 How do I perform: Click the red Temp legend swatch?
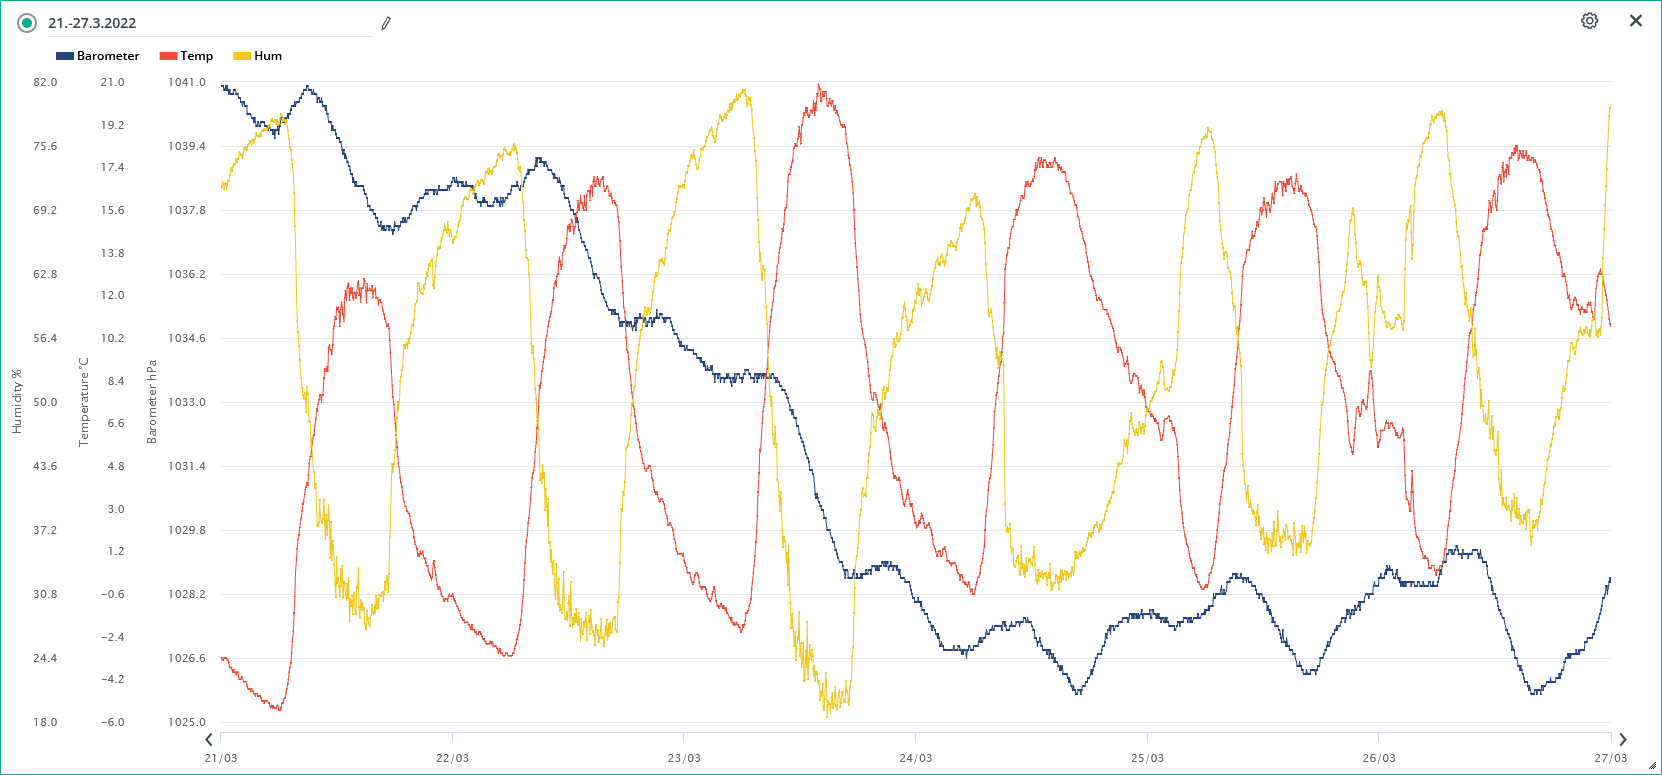[168, 56]
